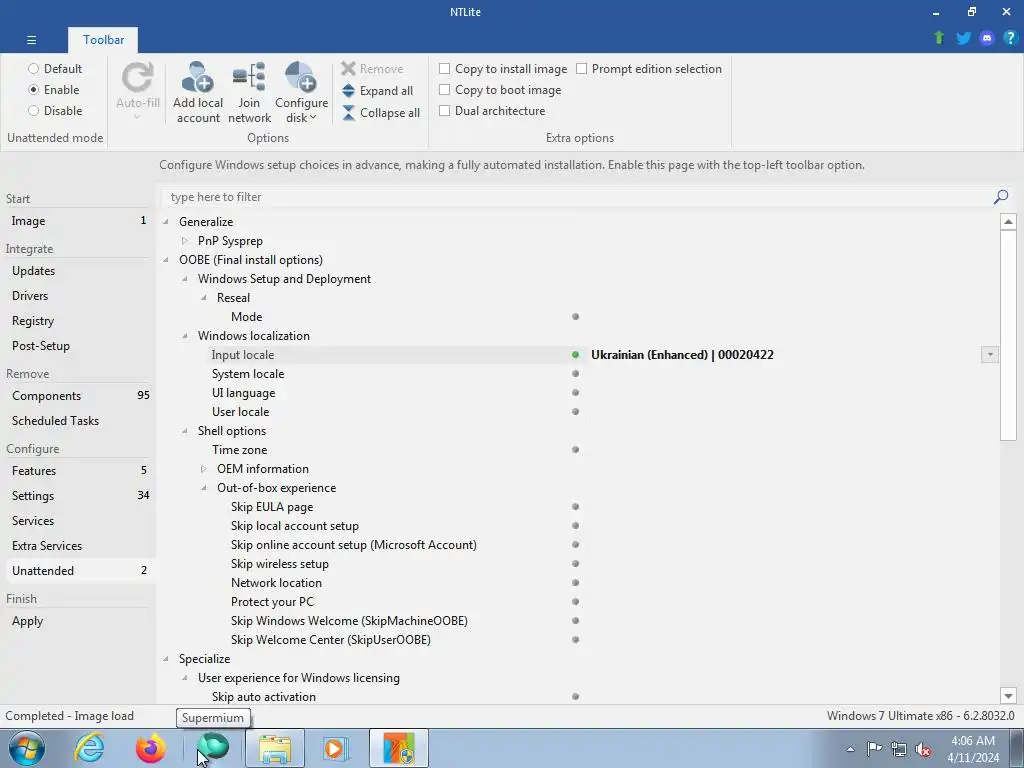Collapse the Out-of-box experience node
This screenshot has height=768, width=1024.
click(x=204, y=488)
